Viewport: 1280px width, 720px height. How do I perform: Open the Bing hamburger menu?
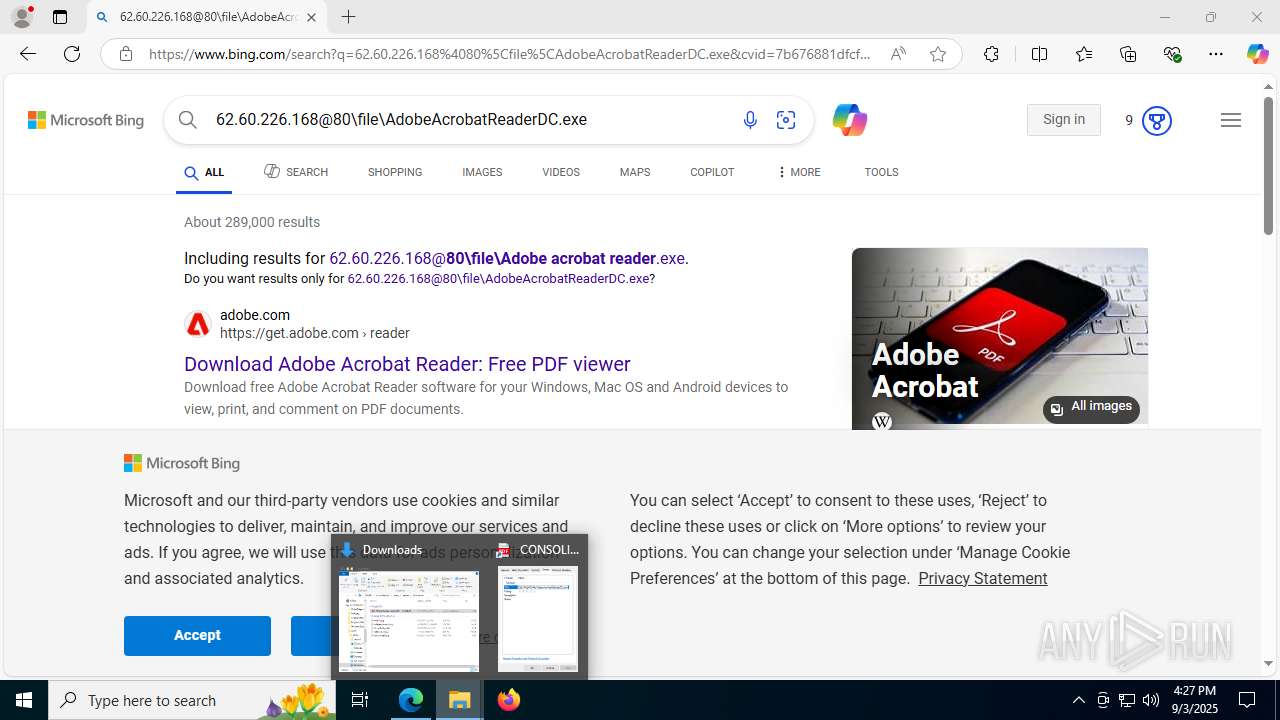pos(1231,120)
